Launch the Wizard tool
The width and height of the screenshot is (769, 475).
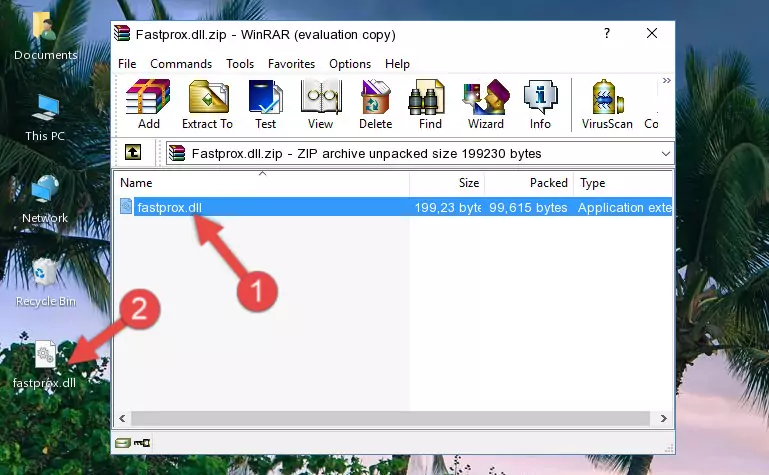[486, 104]
